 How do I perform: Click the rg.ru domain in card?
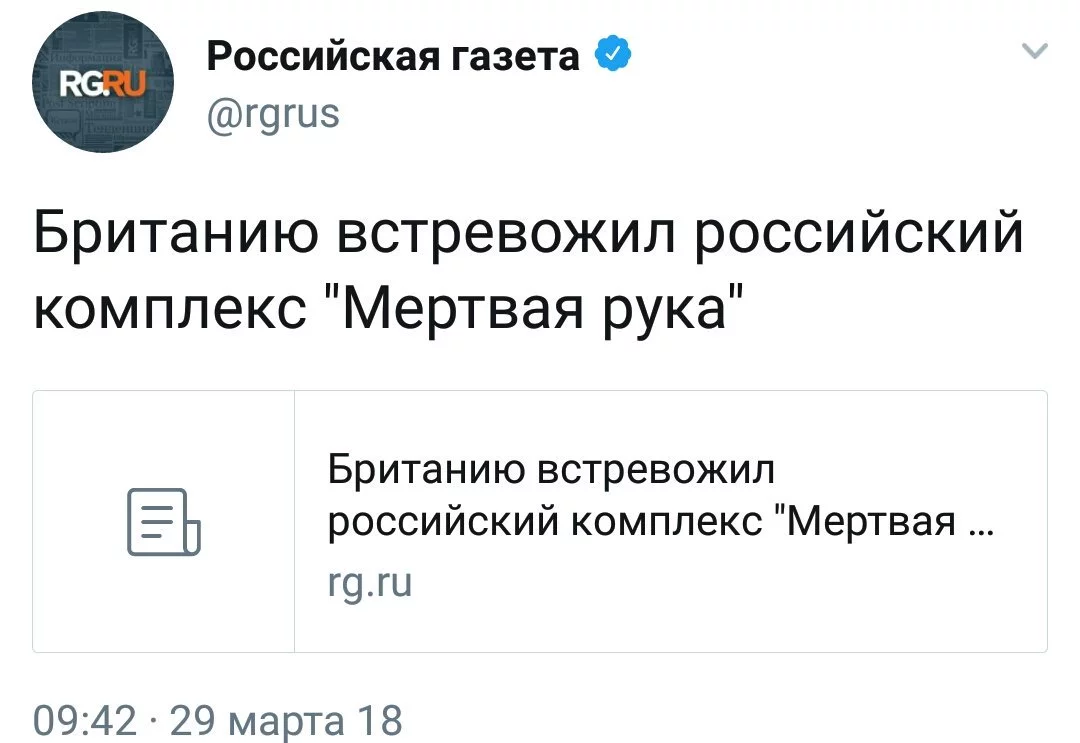click(370, 583)
